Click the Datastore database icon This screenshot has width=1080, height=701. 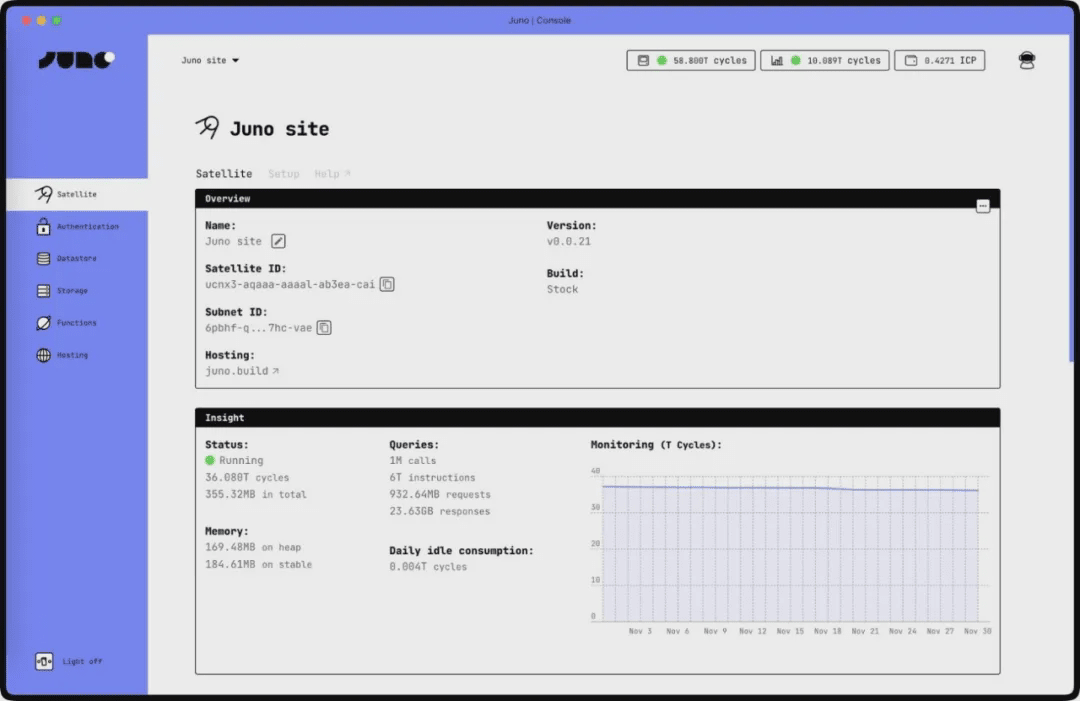[43, 258]
